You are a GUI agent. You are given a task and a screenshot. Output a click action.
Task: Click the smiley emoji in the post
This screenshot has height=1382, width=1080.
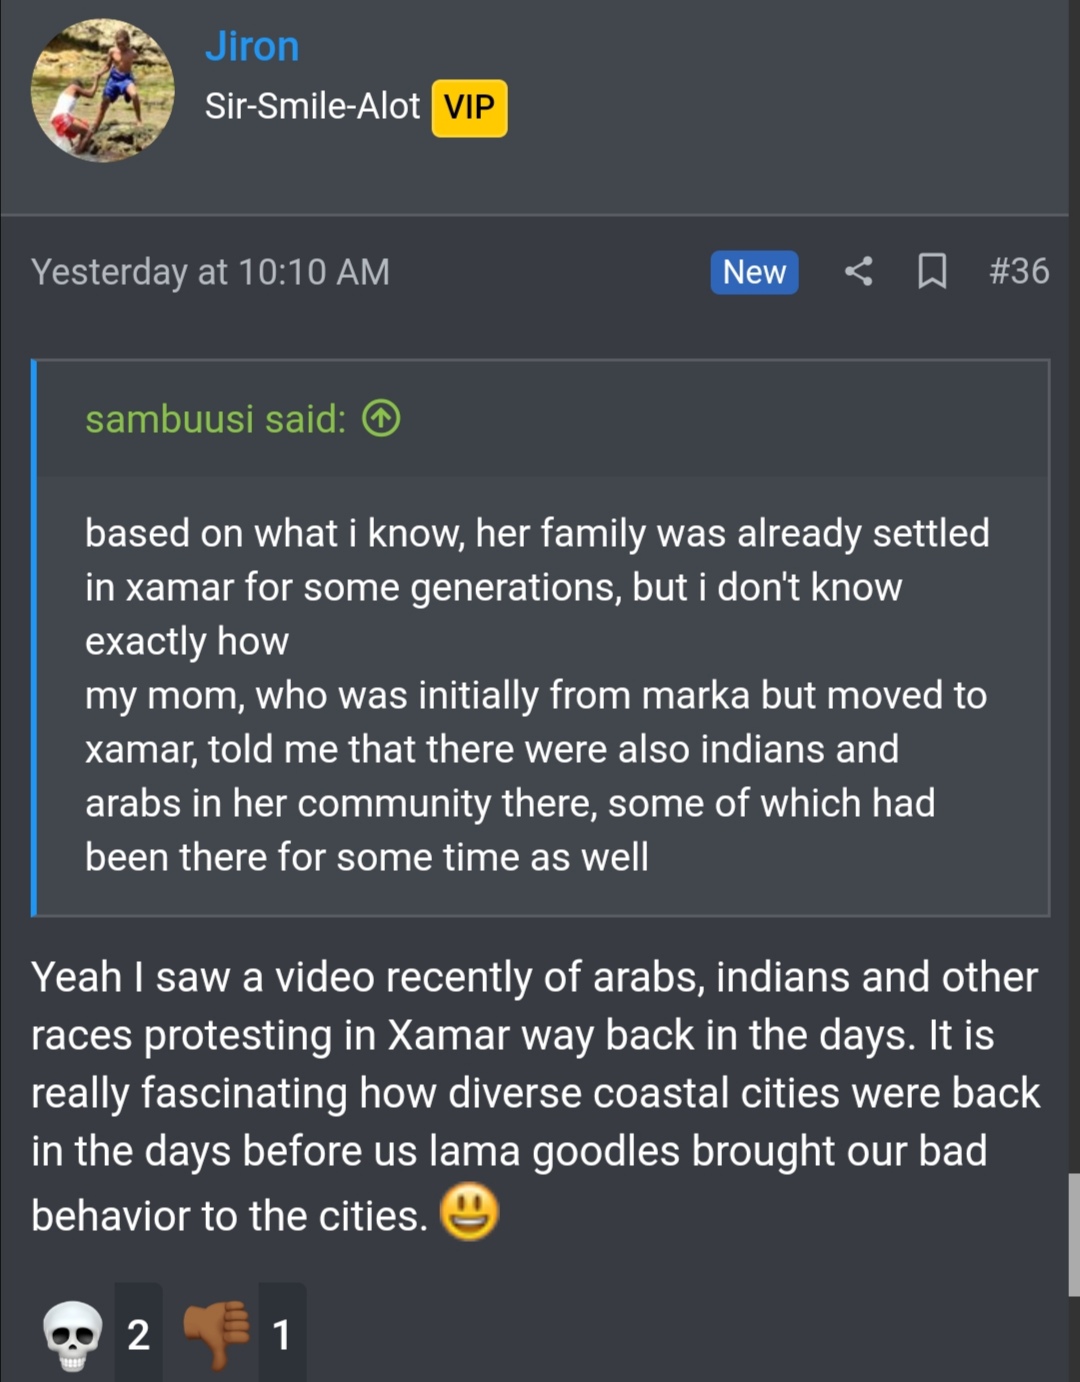pyautogui.click(x=469, y=1212)
